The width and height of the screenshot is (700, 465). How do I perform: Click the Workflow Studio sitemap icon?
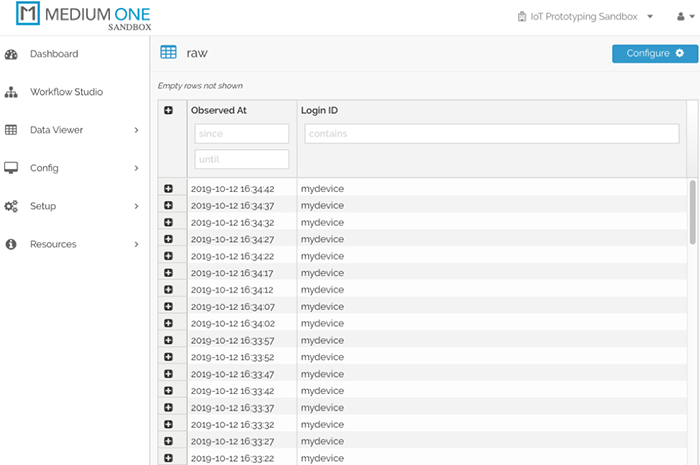click(x=11, y=92)
